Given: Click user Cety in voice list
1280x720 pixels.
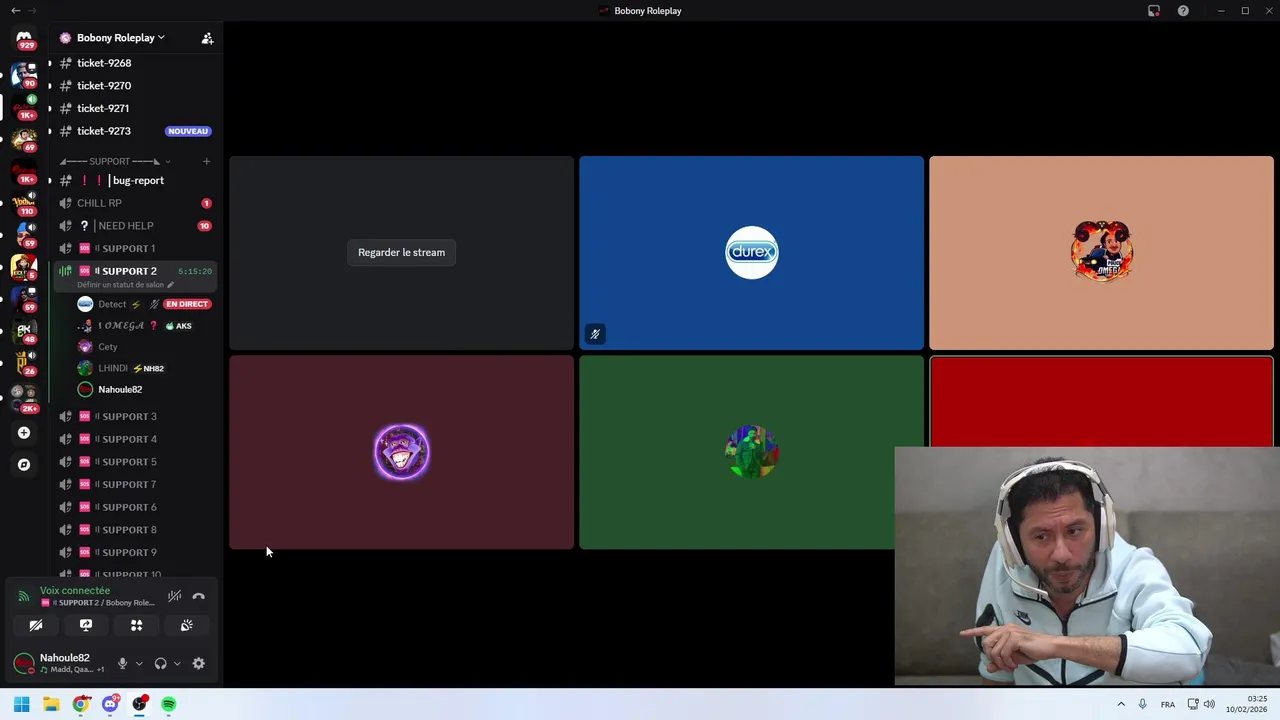Looking at the screenshot, I should pyautogui.click(x=107, y=347).
